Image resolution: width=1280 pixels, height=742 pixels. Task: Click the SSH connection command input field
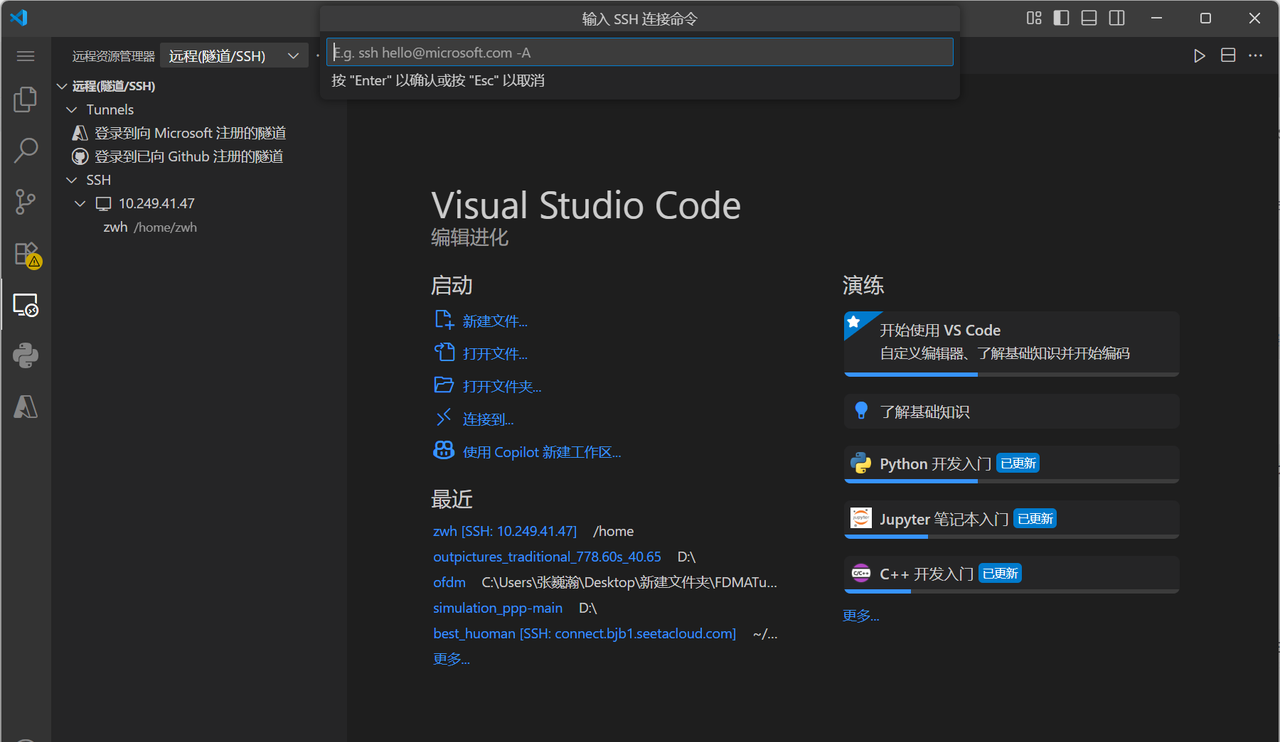point(640,53)
